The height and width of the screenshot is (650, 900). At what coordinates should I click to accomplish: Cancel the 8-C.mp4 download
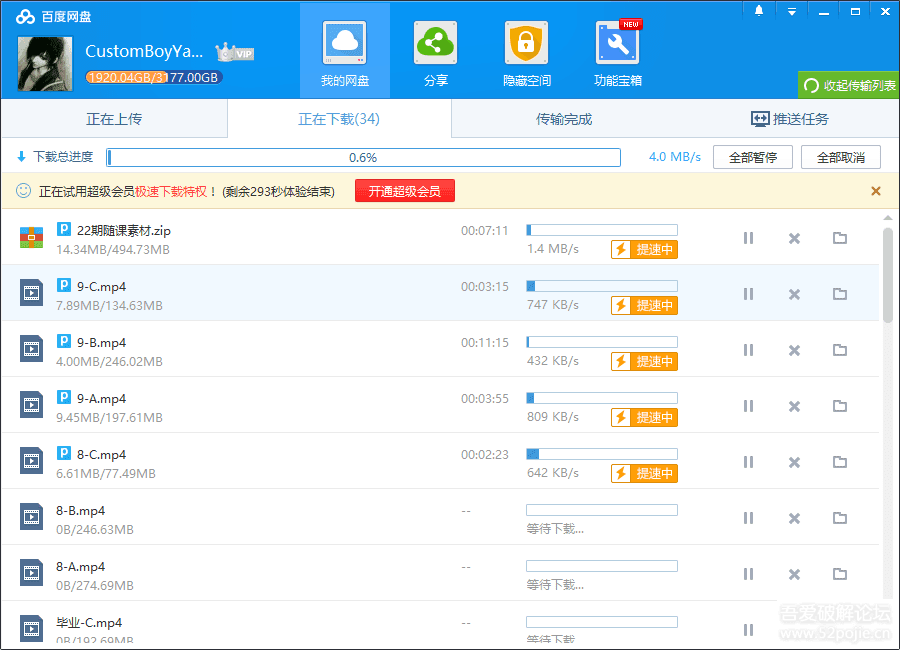point(794,462)
